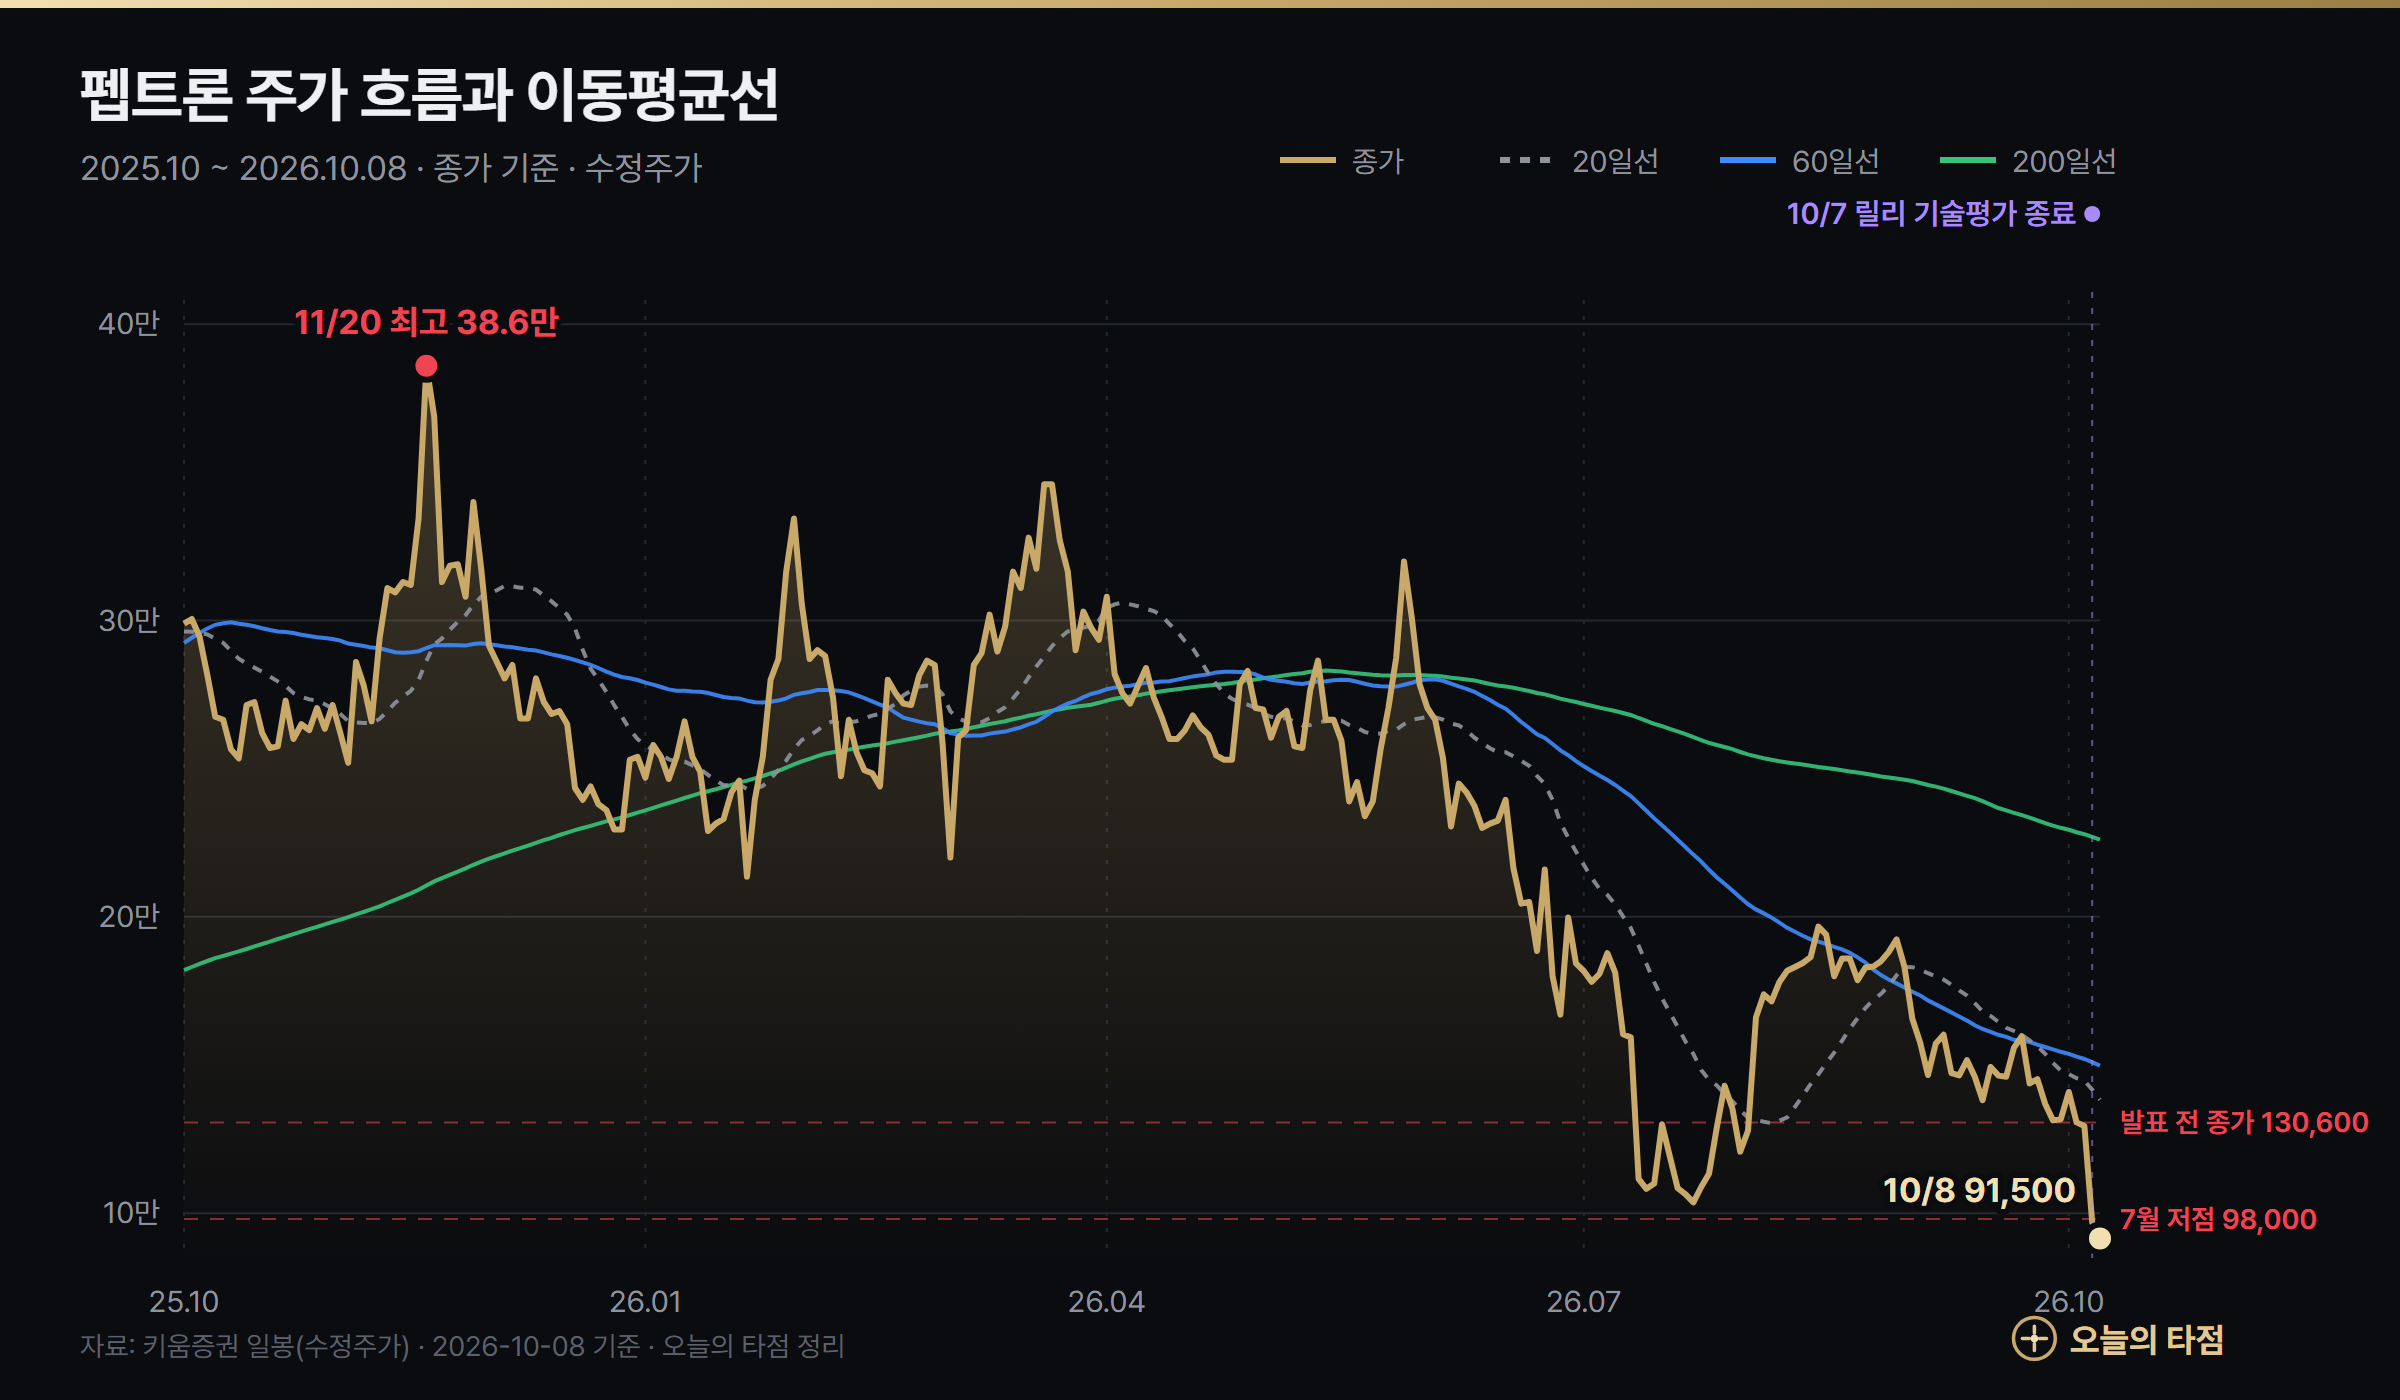Click the 25.10 x-axis label
The image size is (2400, 1400).
tap(184, 1302)
